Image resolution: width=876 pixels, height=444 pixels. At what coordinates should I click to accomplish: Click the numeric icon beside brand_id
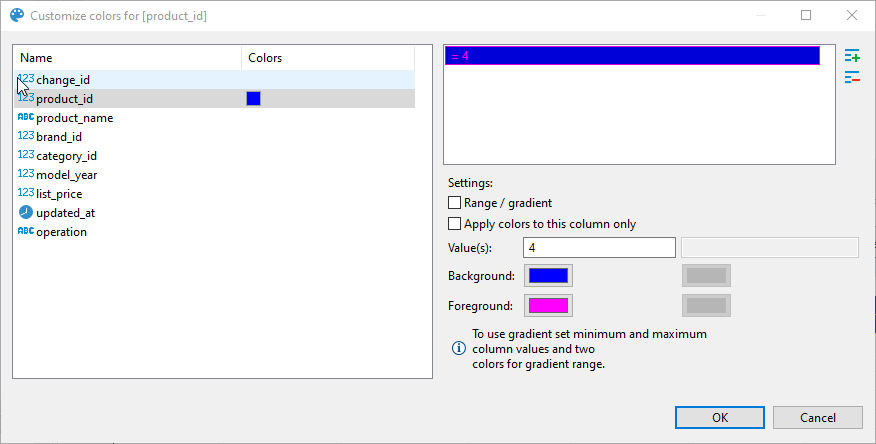coord(26,136)
